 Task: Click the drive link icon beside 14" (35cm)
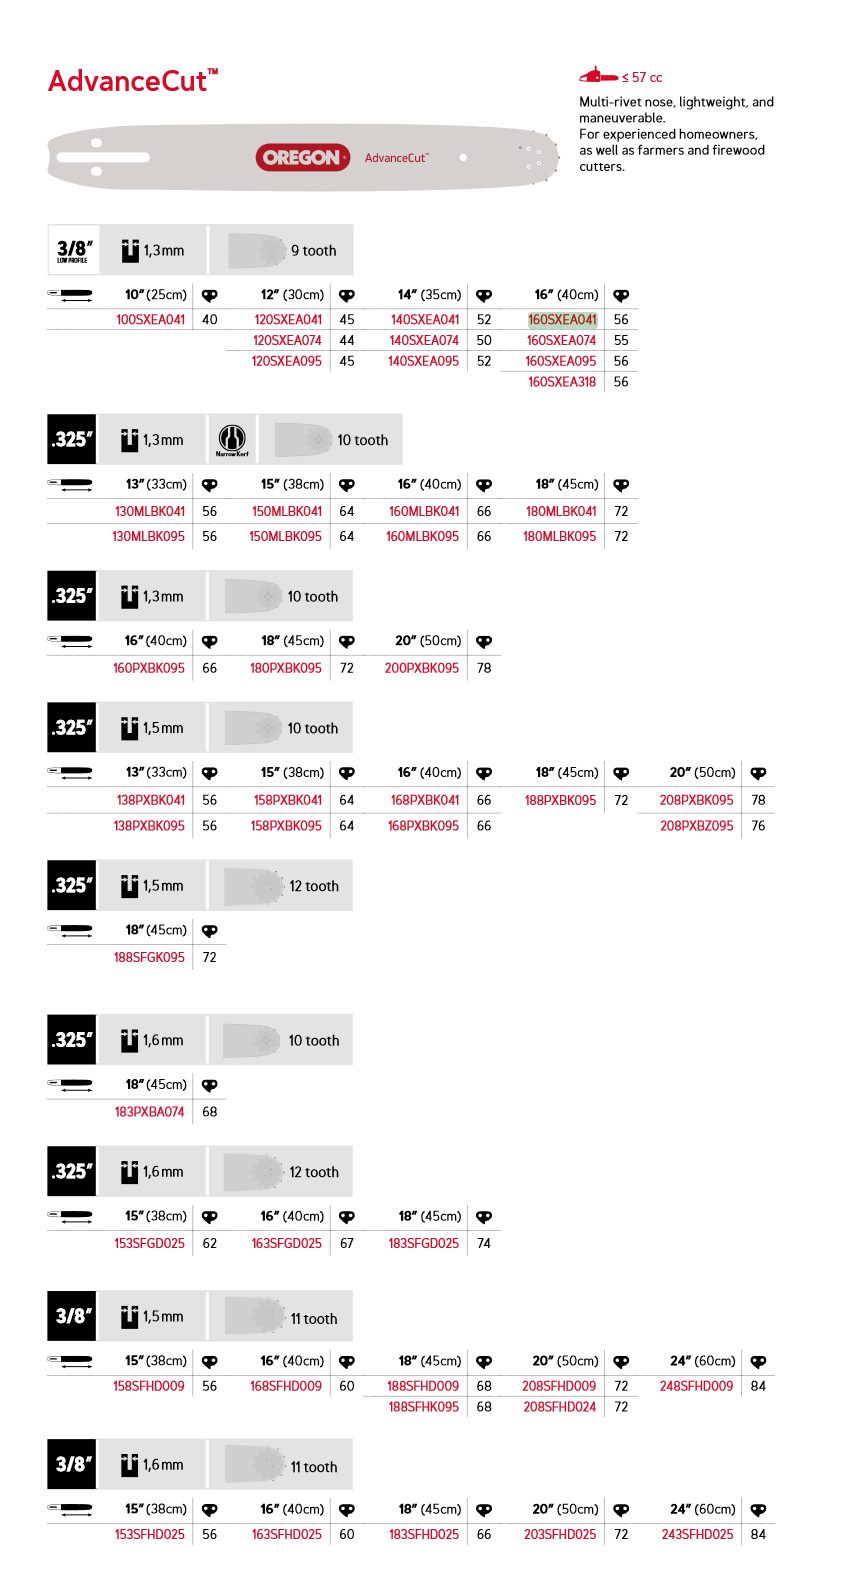(x=484, y=295)
